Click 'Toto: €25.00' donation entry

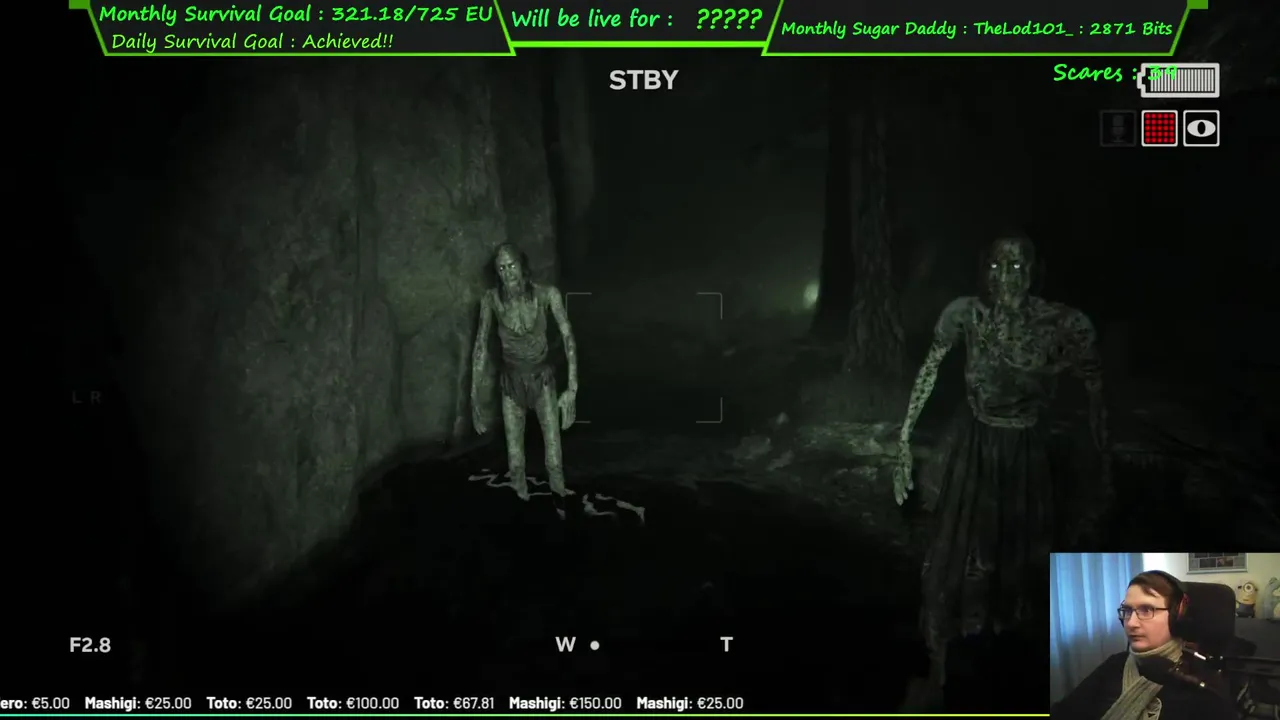click(x=249, y=703)
